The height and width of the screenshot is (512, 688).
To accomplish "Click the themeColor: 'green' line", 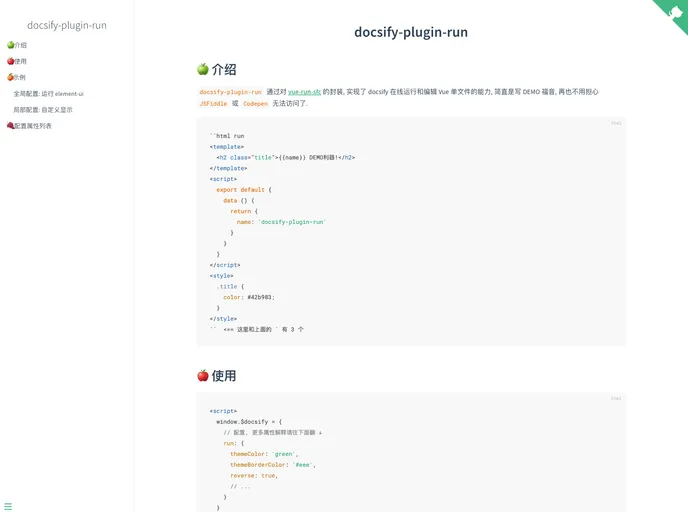I will click(264, 454).
